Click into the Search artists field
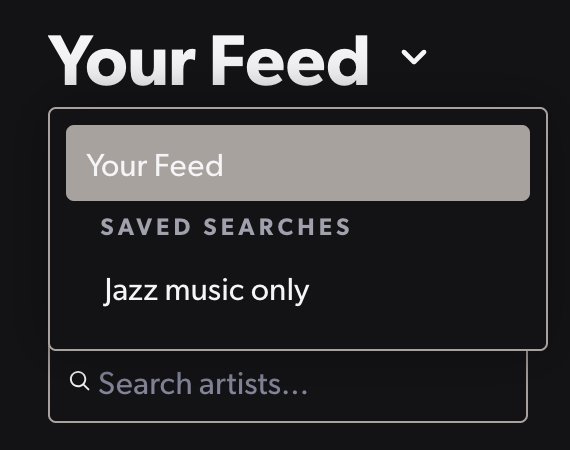Viewport: 570px width, 450px height. (288, 385)
